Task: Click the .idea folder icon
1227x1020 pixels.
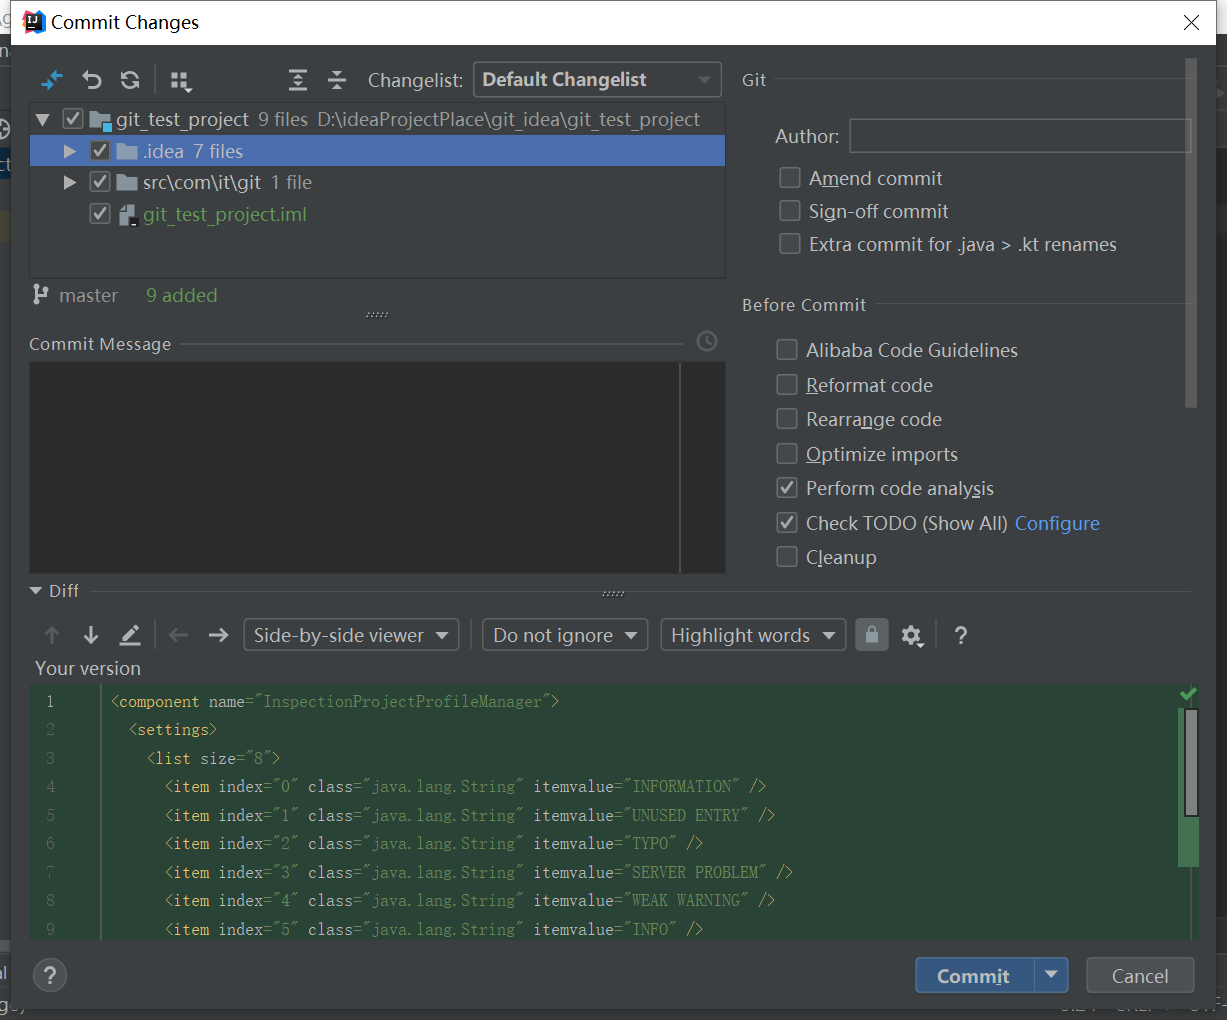Action: [x=127, y=151]
